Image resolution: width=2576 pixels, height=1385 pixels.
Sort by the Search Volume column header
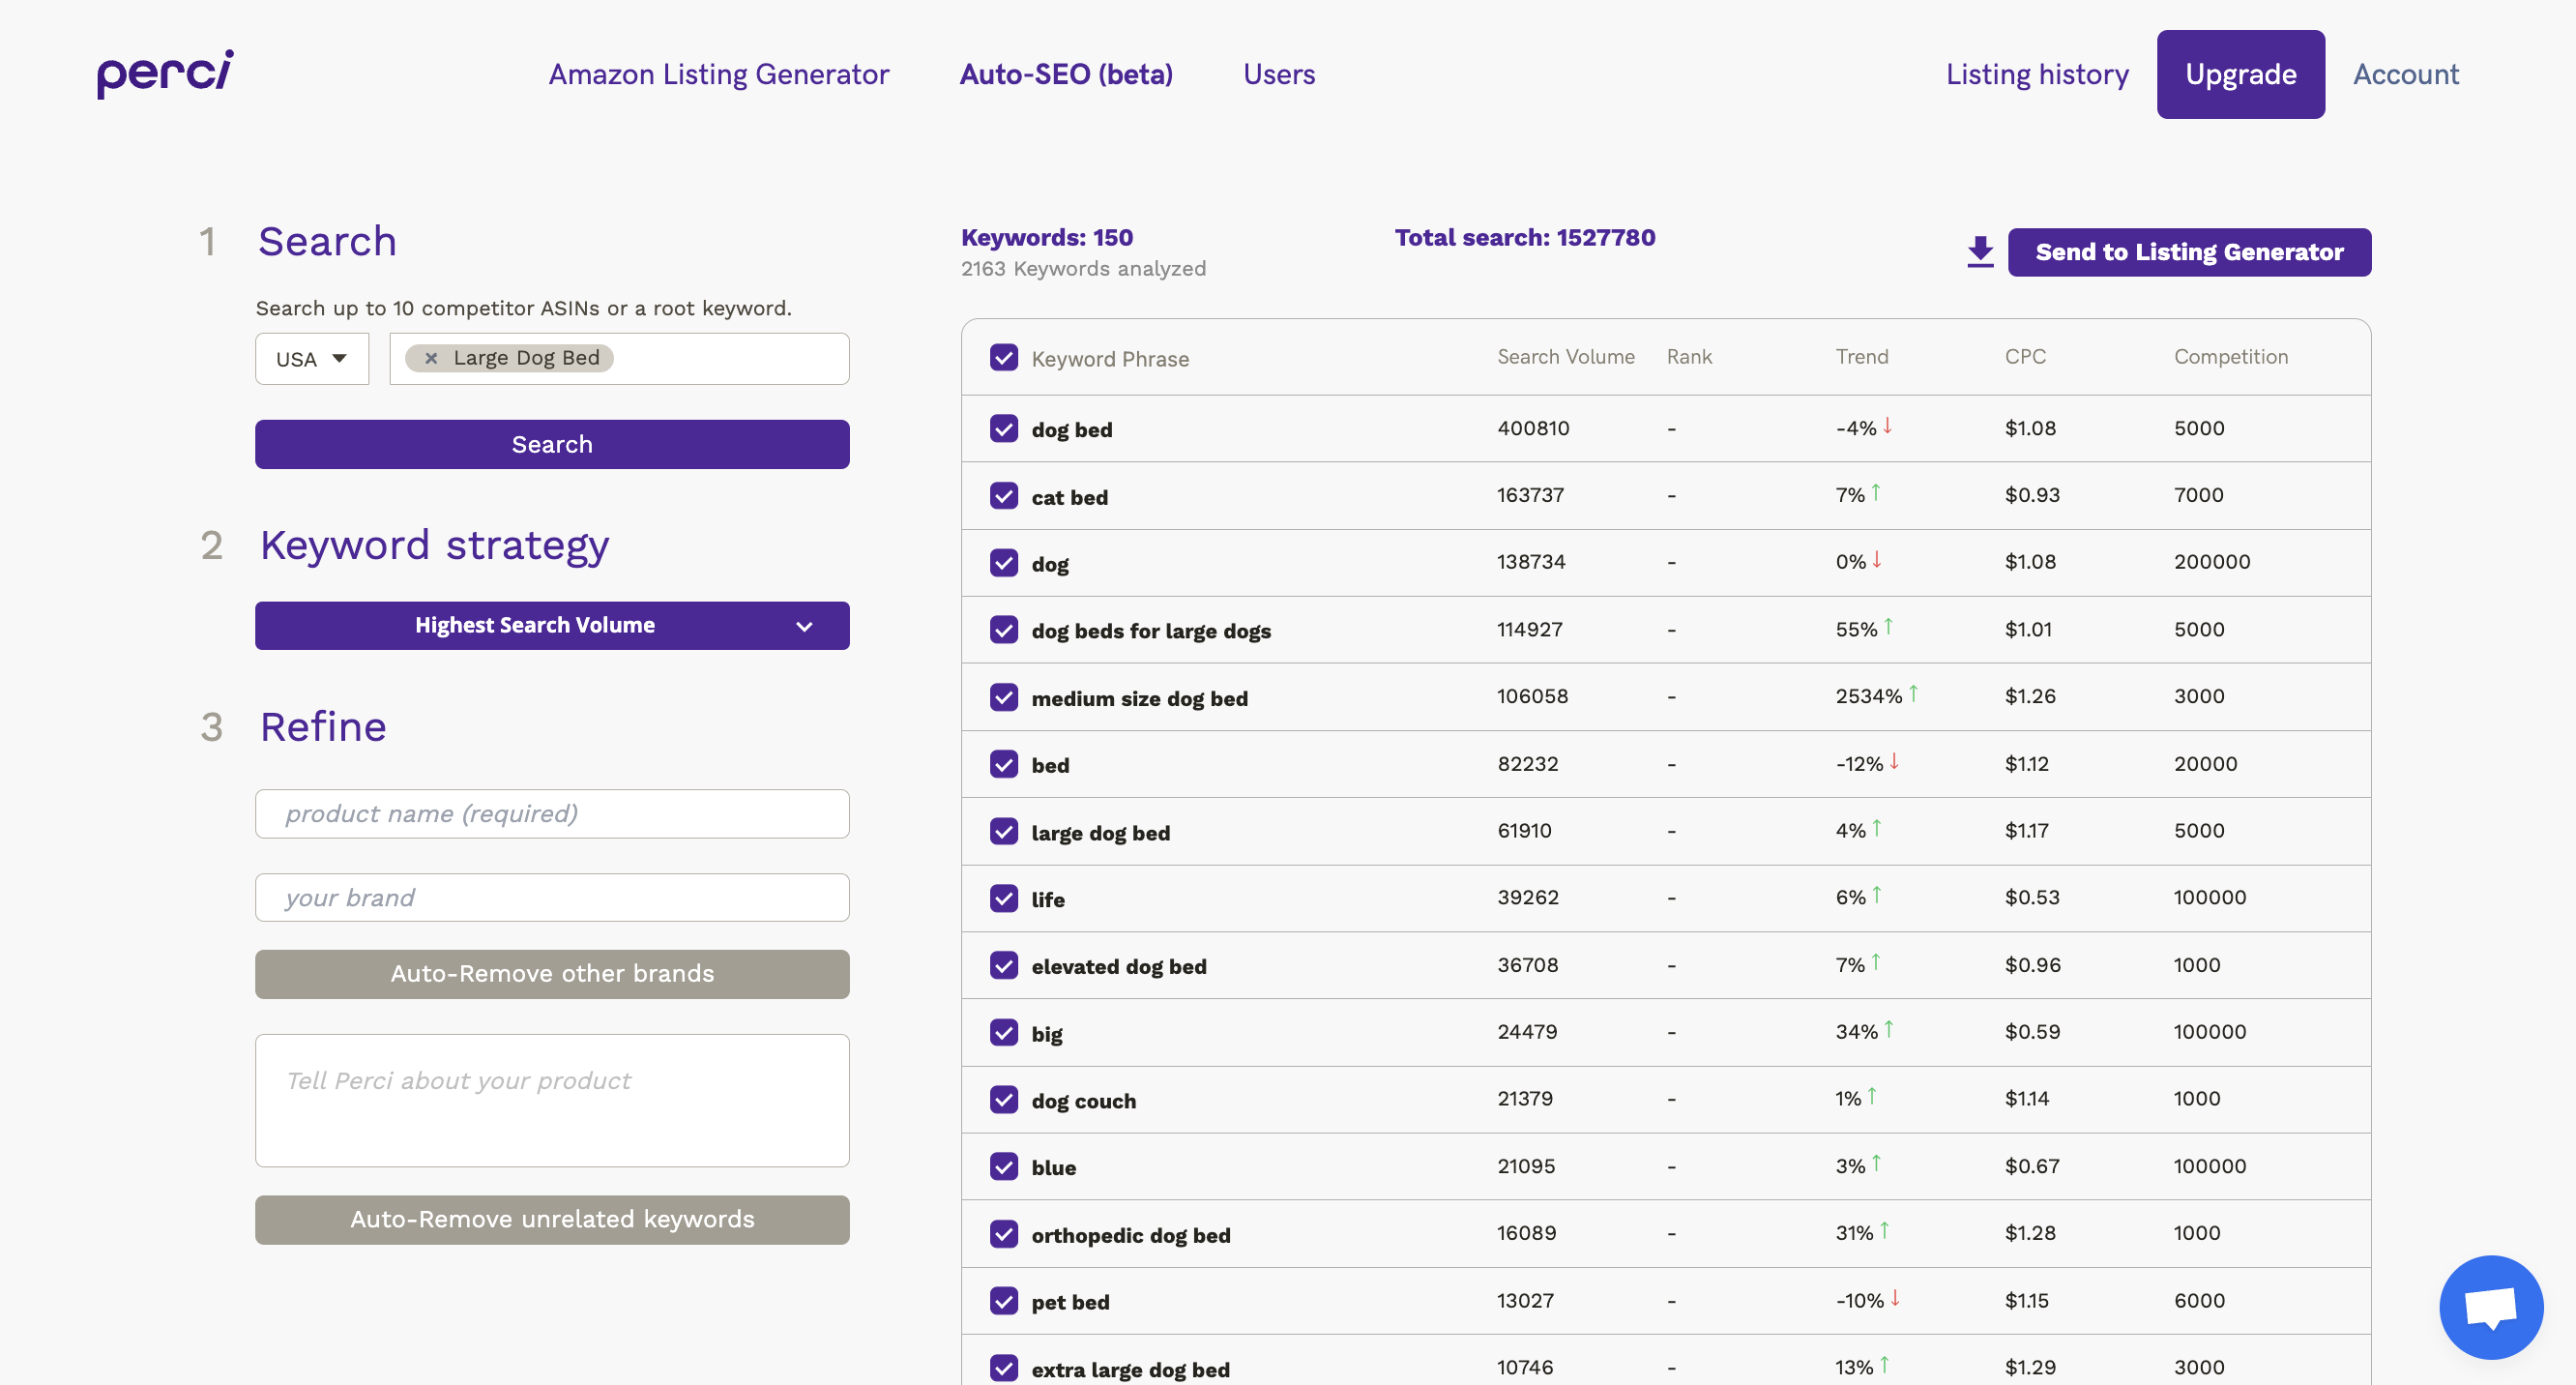coord(1565,357)
